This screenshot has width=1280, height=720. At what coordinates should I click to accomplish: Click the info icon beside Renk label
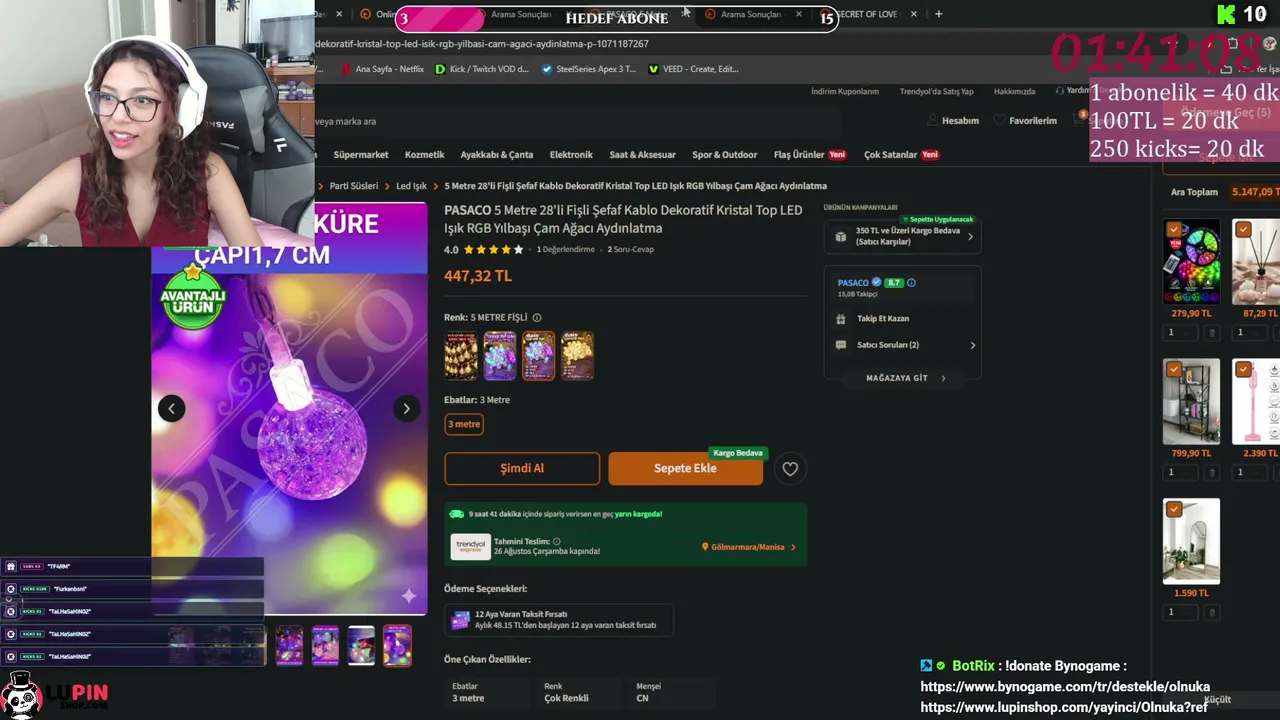click(537, 318)
